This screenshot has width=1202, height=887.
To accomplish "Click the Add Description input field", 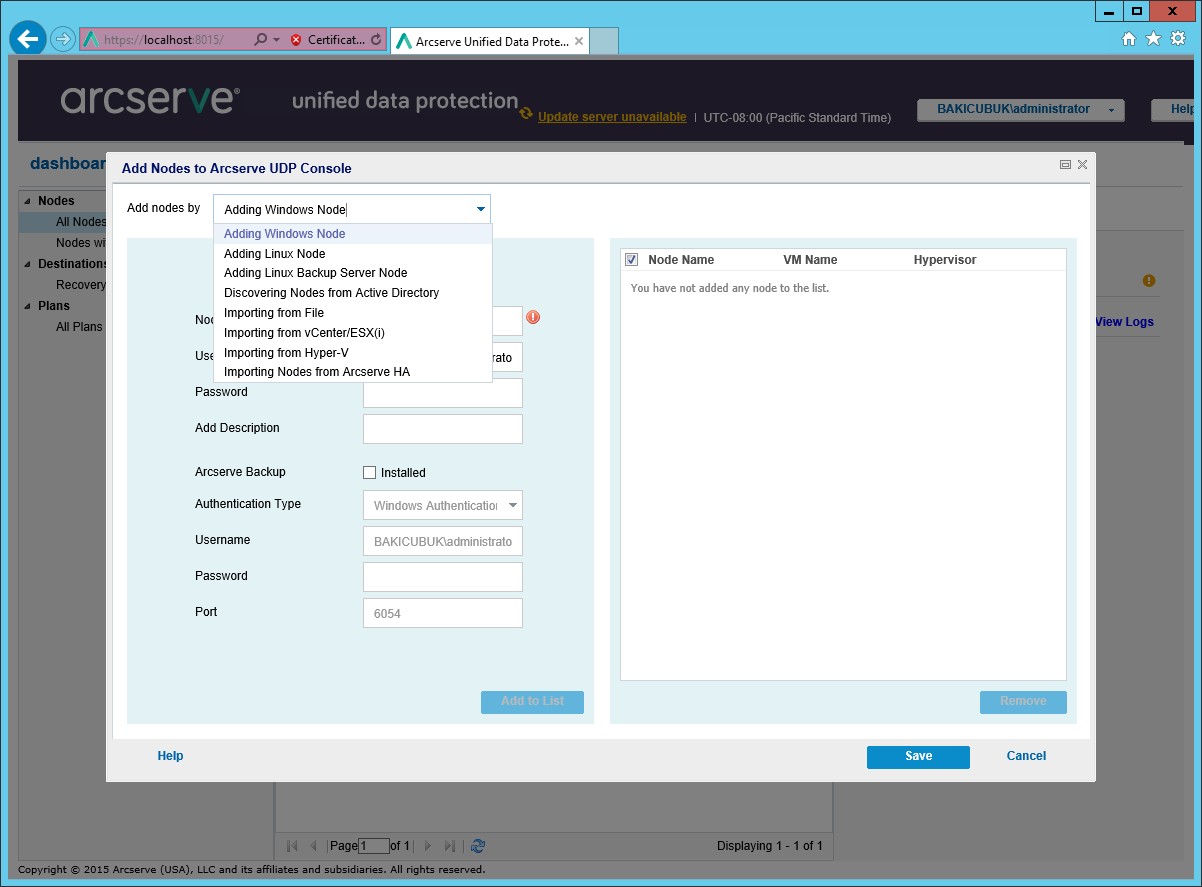I will [x=442, y=429].
